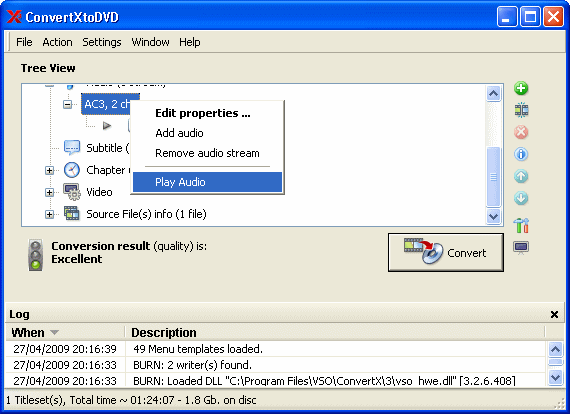The image size is (570, 414).
Task: Sort log by When column
Action: (x=65, y=333)
